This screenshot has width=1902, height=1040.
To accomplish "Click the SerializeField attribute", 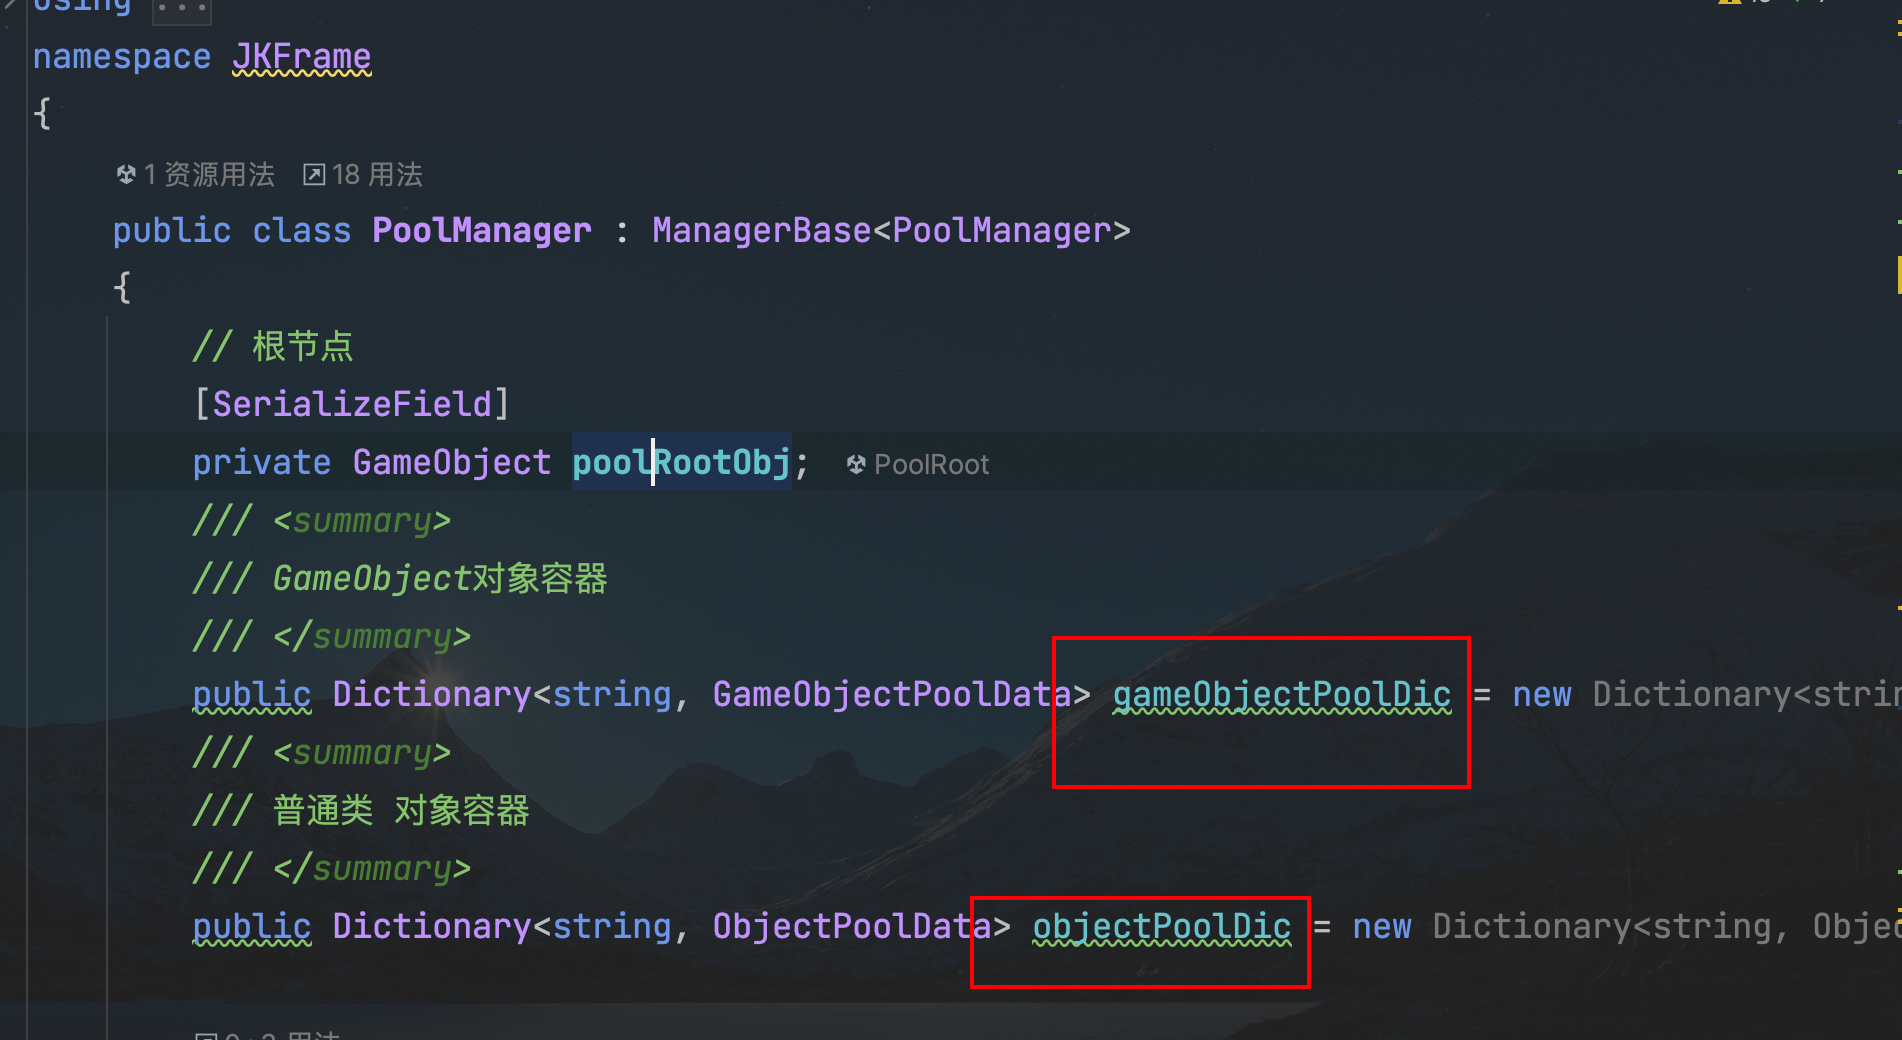I will coord(352,404).
